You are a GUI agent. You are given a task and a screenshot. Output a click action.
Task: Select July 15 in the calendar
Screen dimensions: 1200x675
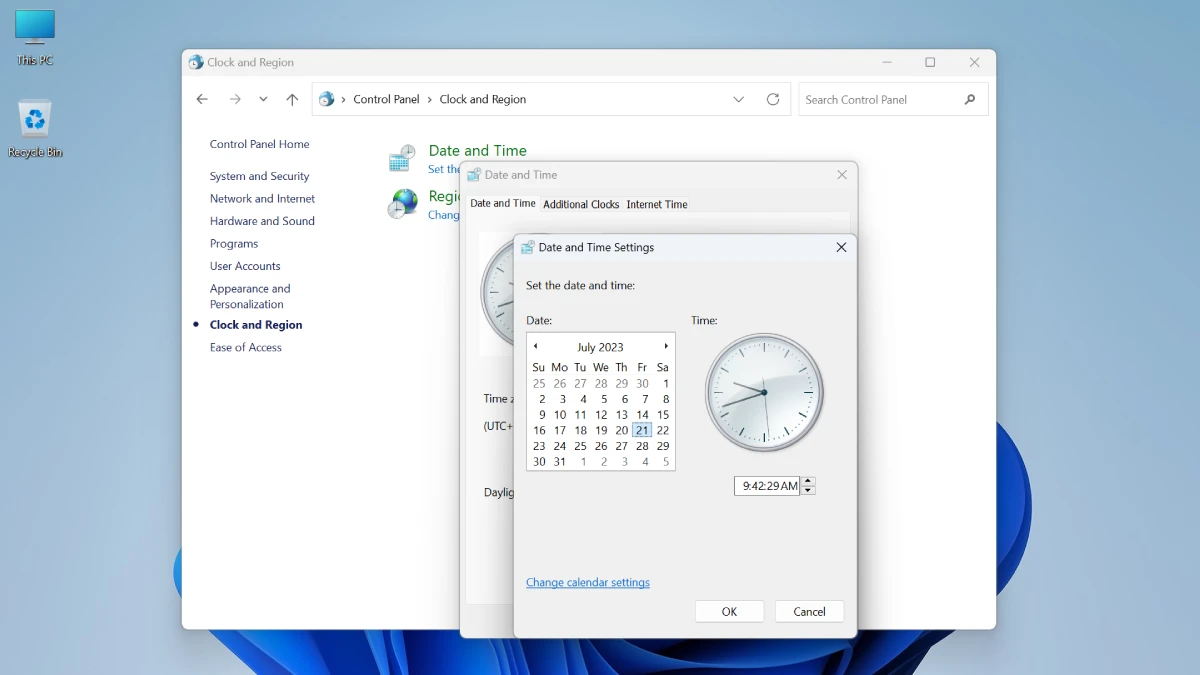click(x=663, y=415)
